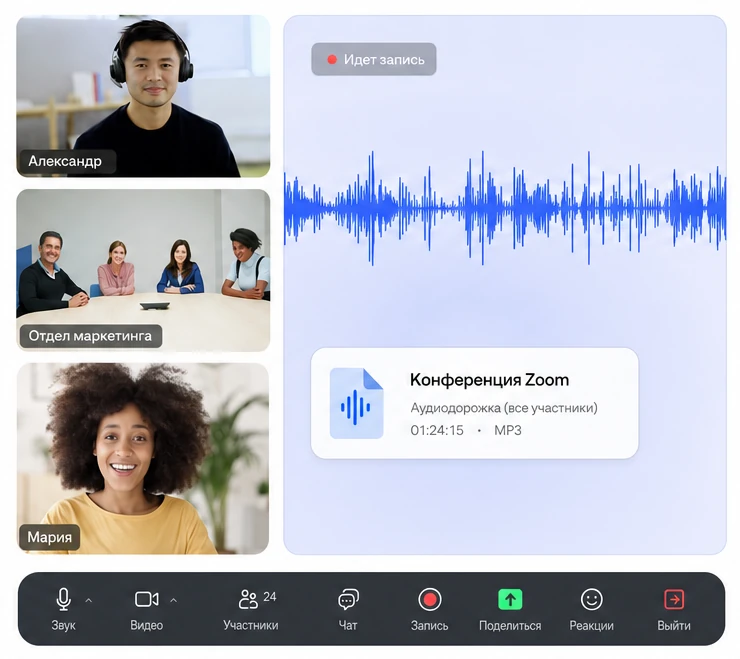Image resolution: width=740 pixels, height=659 pixels.
Task: Click the Звук label in the toolbar
Action: click(x=63, y=625)
